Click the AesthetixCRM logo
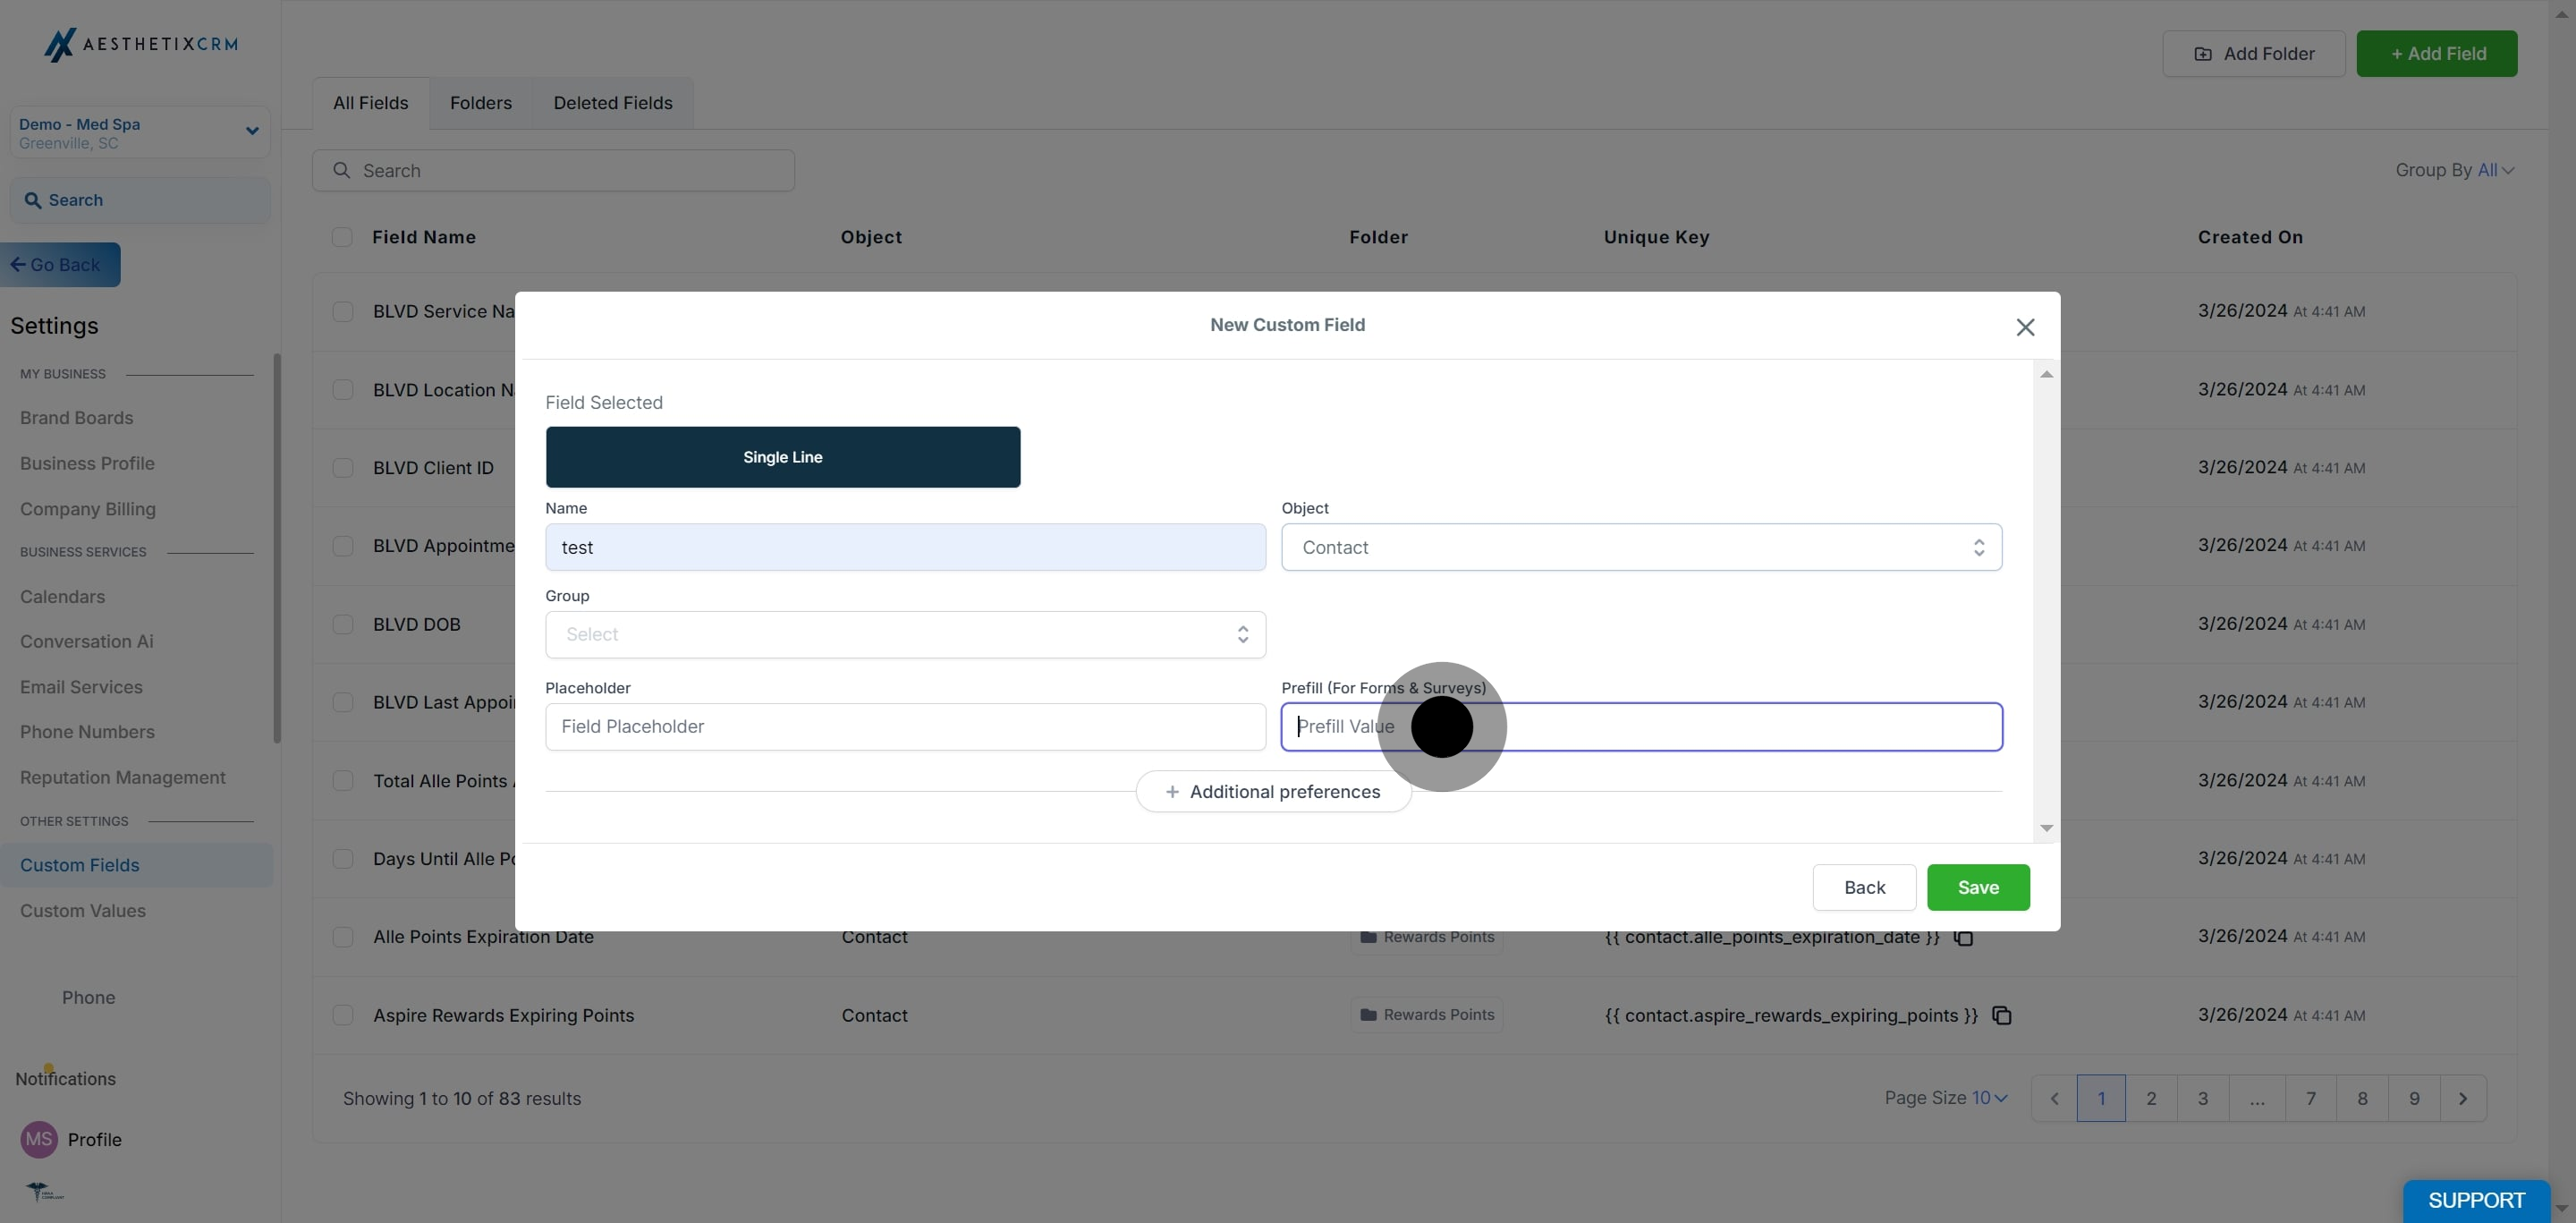Screen dimensions: 2576x1223 pyautogui.click(x=140, y=44)
